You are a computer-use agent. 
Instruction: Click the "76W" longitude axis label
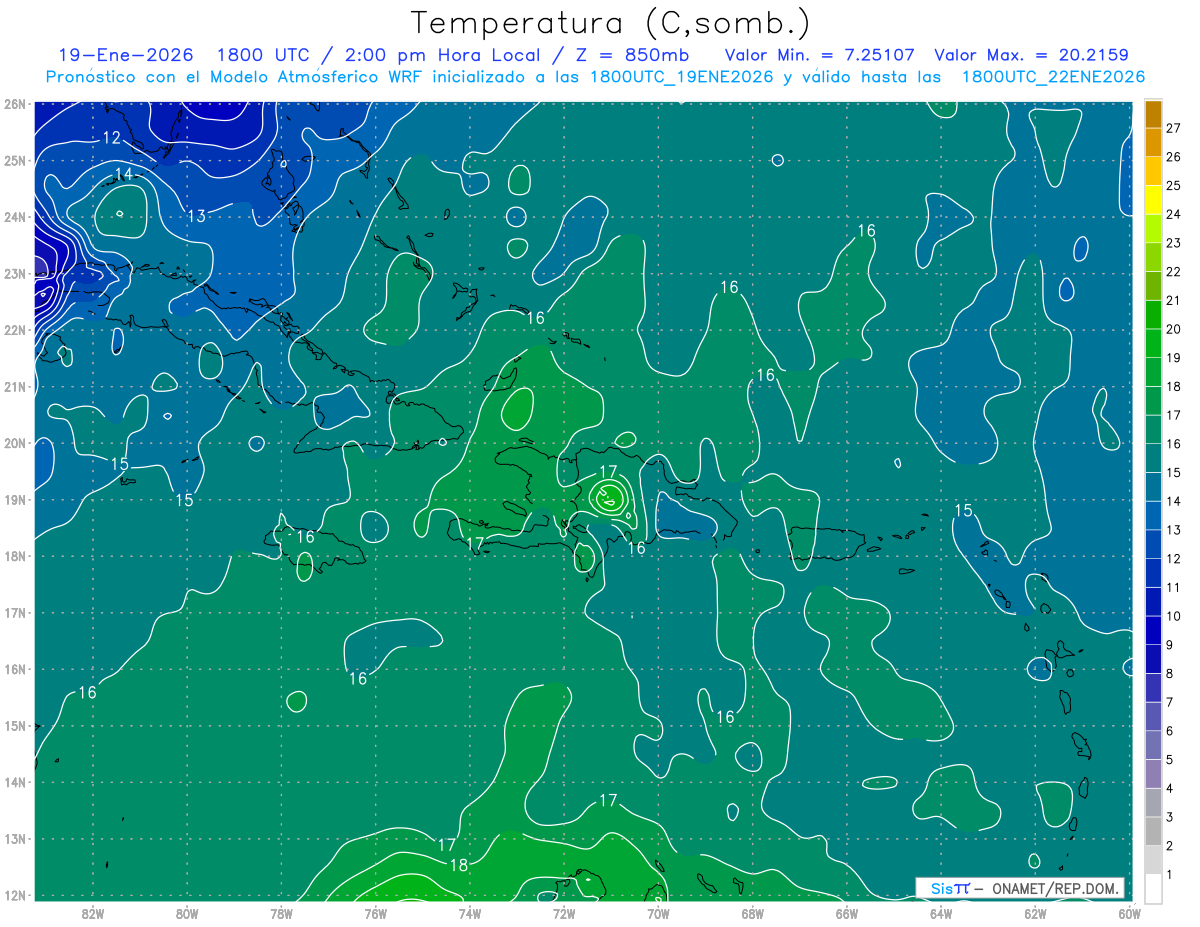point(375,913)
